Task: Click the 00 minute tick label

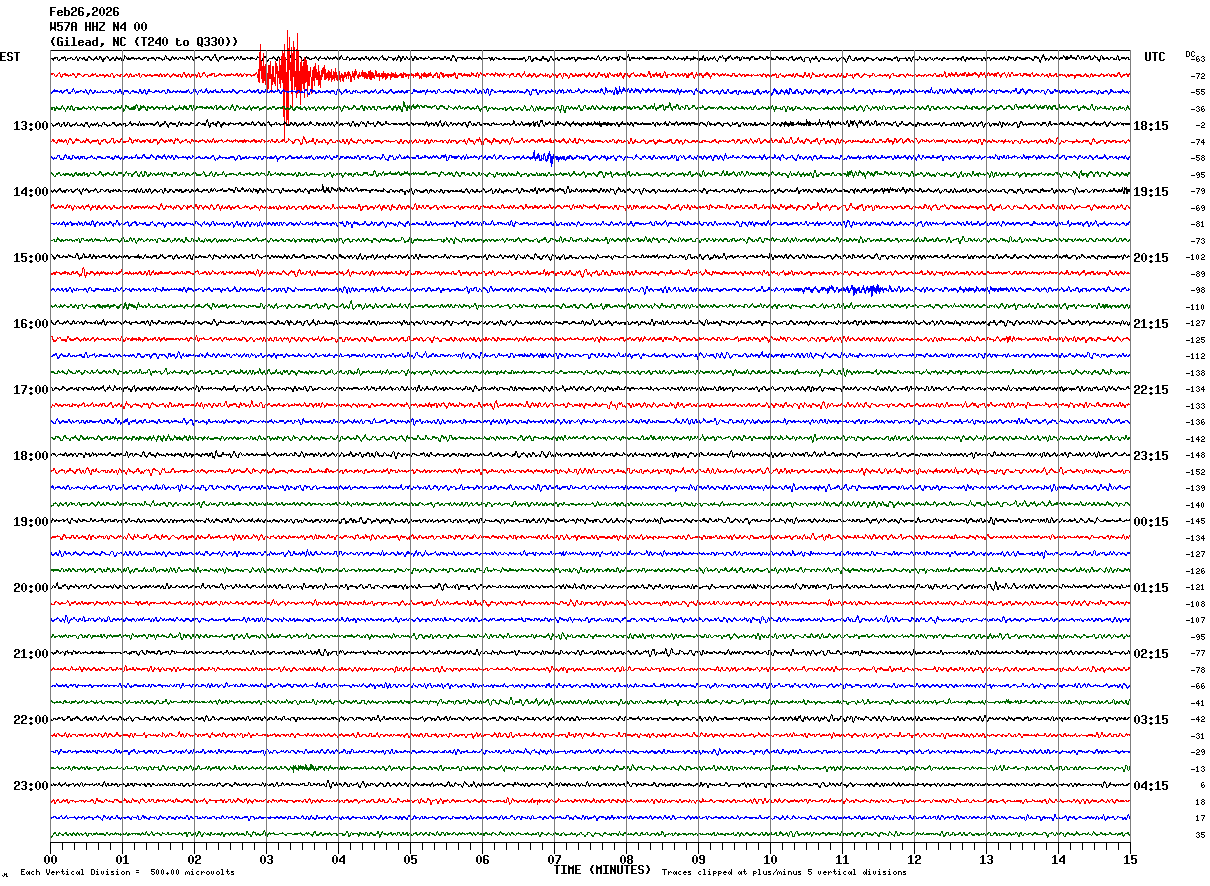Action: [x=51, y=859]
